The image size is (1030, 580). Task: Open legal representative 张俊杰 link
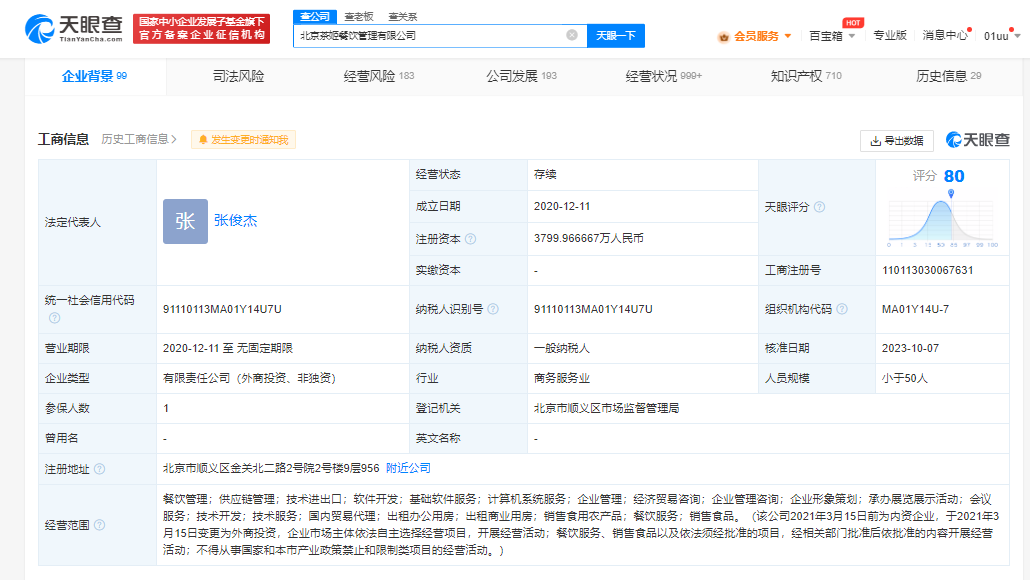[235, 221]
